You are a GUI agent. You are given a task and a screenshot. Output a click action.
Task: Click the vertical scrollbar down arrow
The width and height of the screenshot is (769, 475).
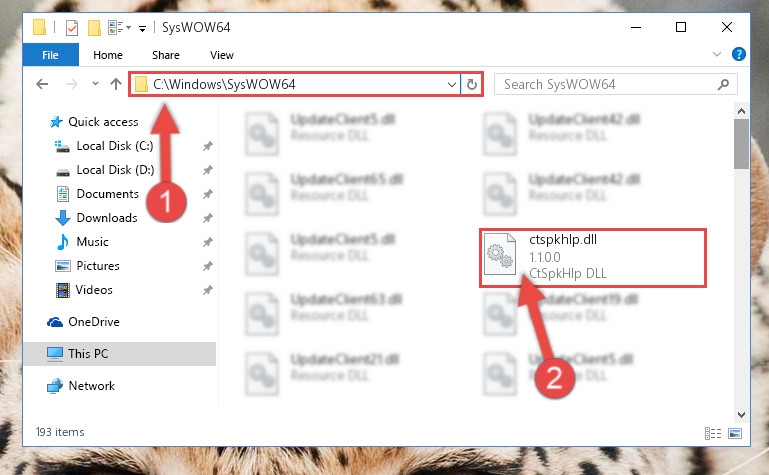tap(741, 415)
